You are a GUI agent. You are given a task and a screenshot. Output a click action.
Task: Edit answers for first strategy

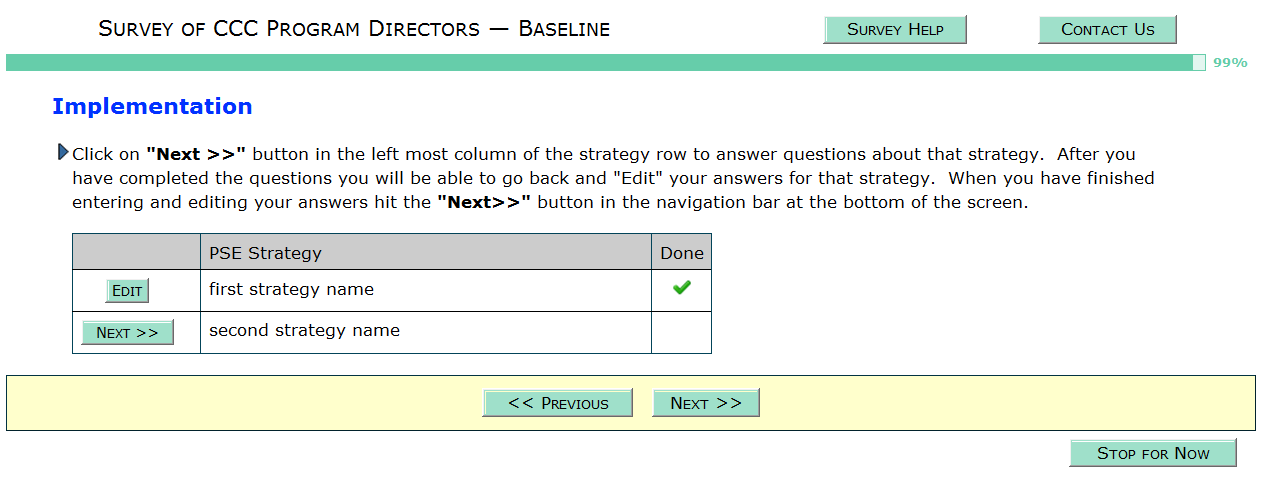[x=127, y=291]
